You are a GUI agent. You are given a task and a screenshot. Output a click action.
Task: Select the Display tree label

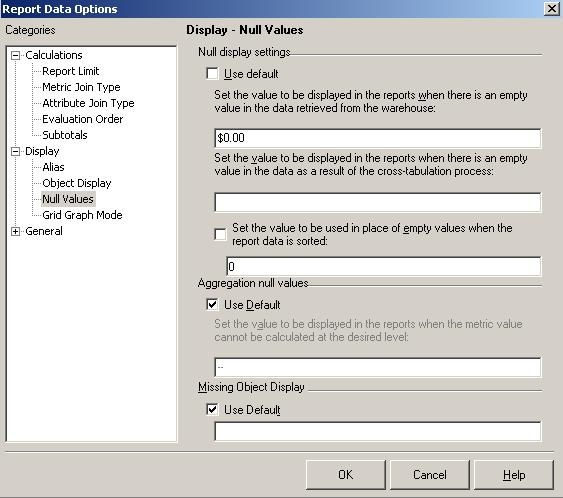(x=42, y=151)
